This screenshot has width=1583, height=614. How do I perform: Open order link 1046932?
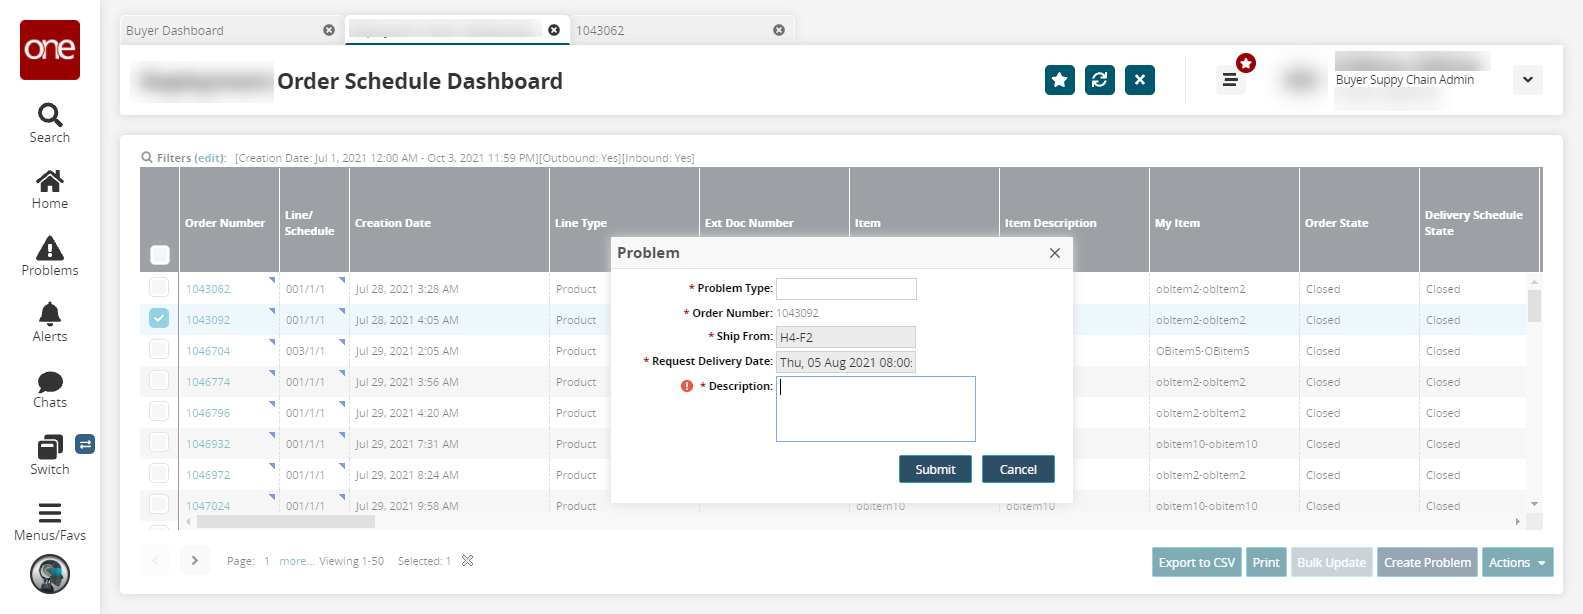pos(208,444)
